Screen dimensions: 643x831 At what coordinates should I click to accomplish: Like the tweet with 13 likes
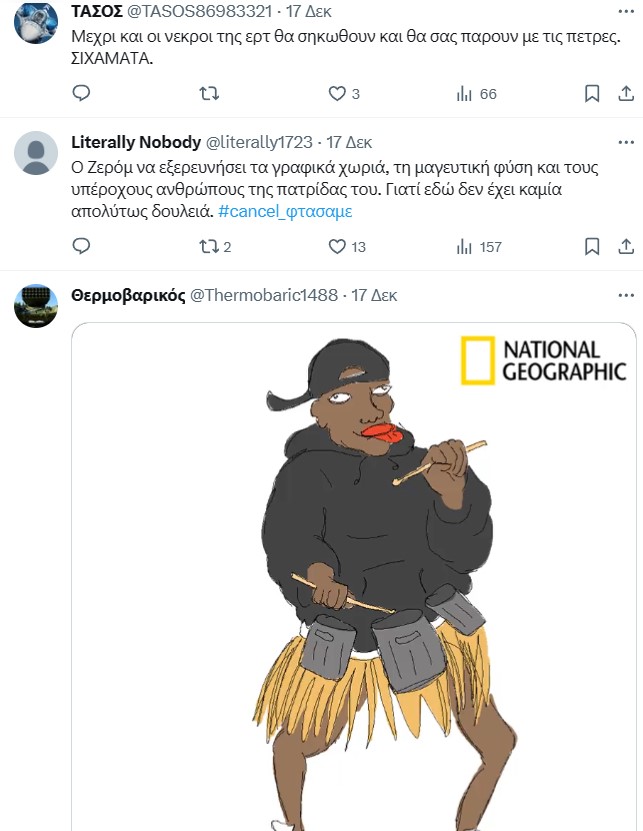click(338, 246)
